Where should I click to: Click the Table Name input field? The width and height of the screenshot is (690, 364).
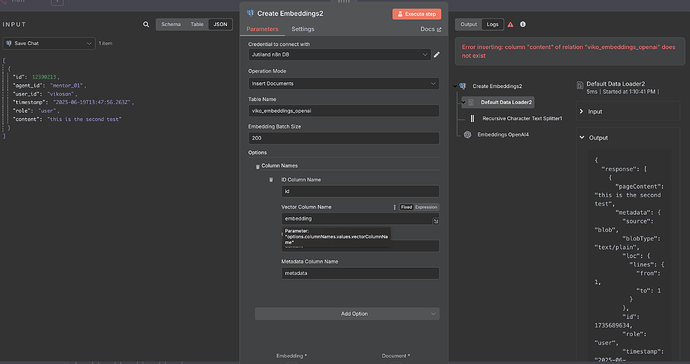point(343,111)
